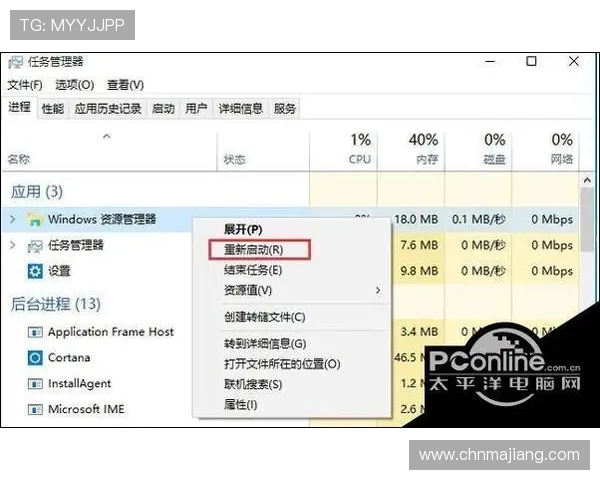The width and height of the screenshot is (600, 480).
Task: Switch to the 性能 tab
Action: (x=53, y=109)
